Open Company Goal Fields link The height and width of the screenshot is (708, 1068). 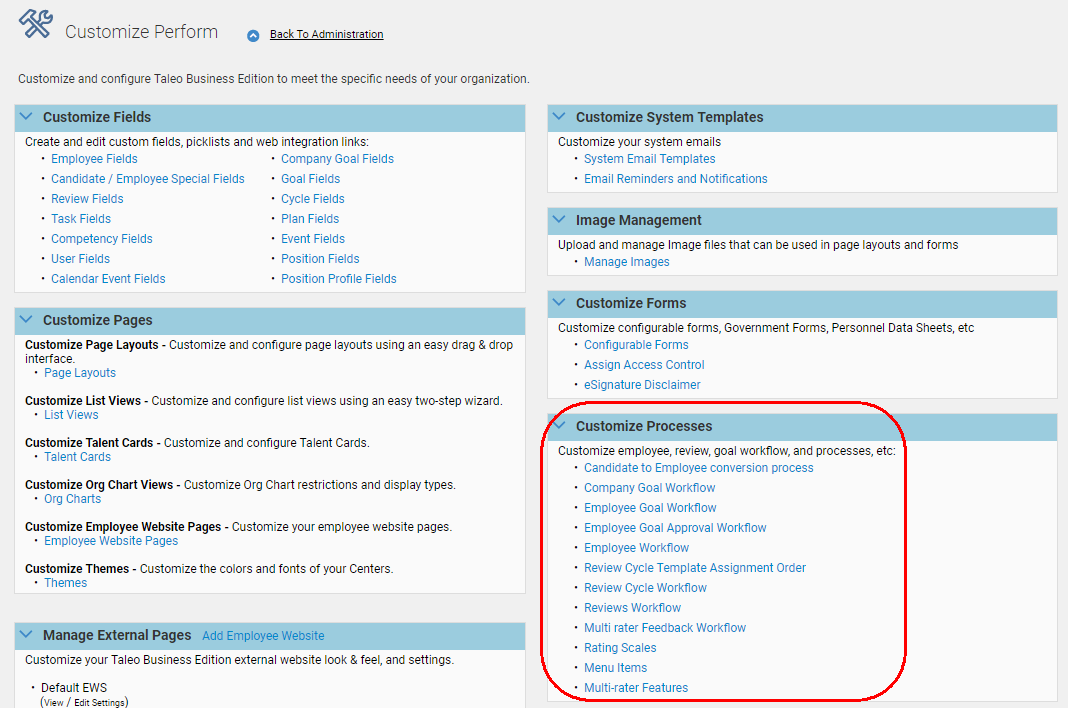(x=337, y=159)
